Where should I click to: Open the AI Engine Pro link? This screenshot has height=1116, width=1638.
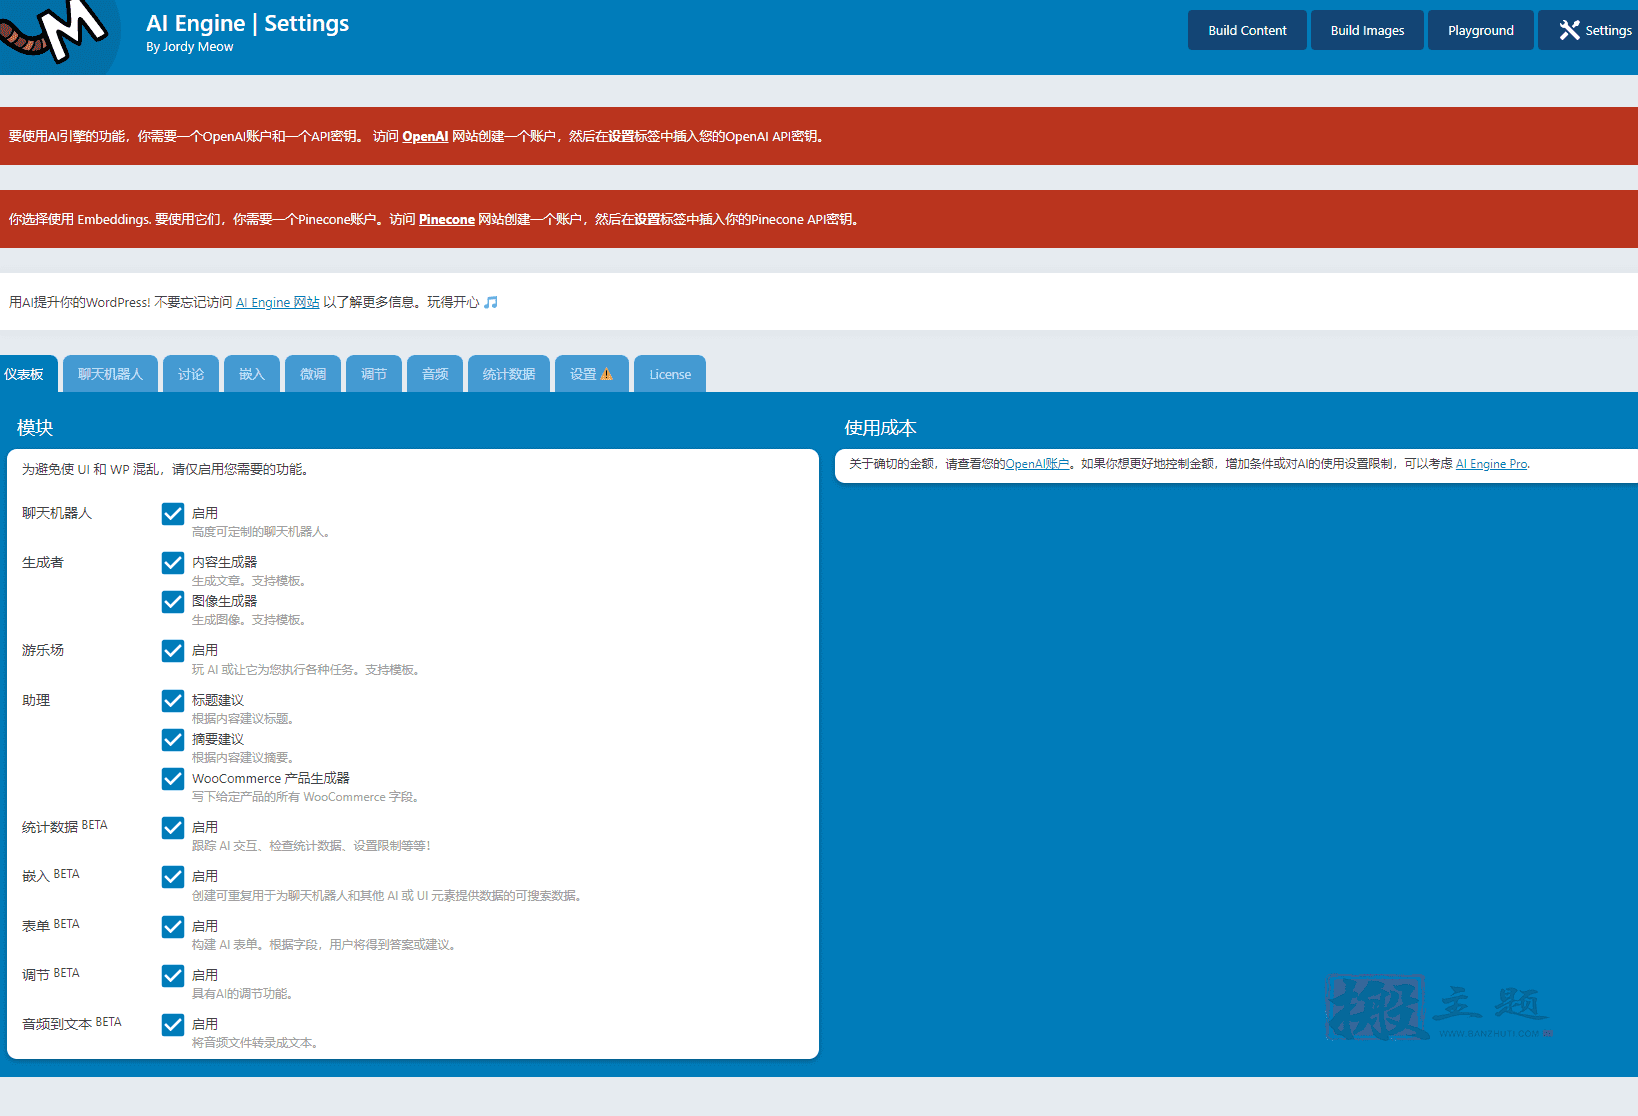point(1492,464)
